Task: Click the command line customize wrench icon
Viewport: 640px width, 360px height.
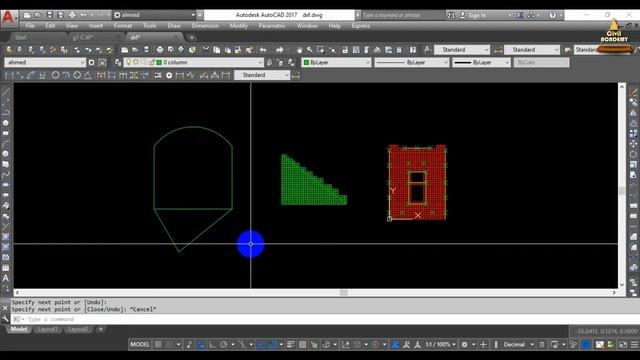Action: pos(5,318)
